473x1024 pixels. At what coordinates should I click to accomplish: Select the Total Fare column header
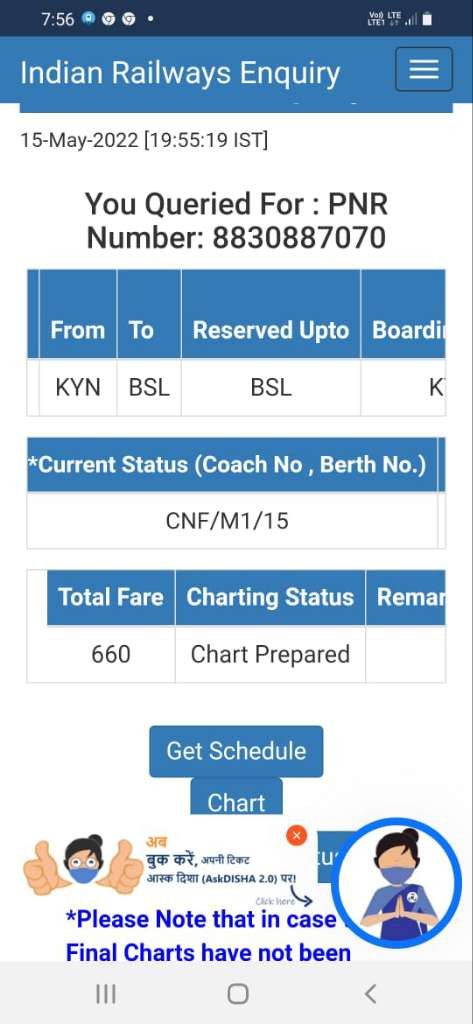[x=110, y=598]
